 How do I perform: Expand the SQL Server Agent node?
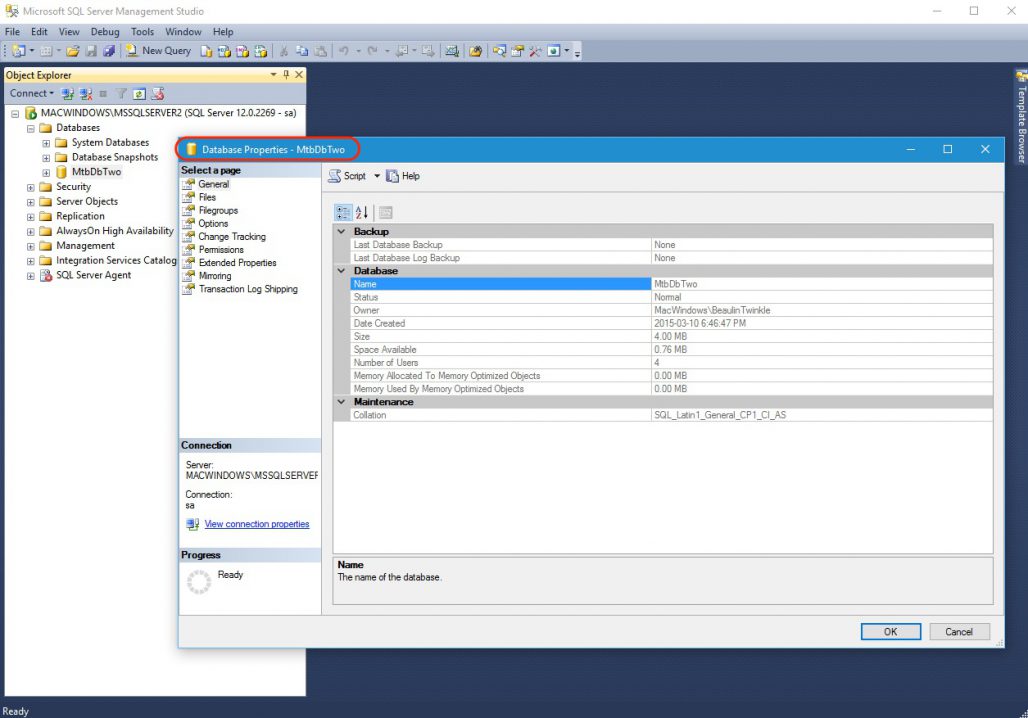tap(30, 276)
